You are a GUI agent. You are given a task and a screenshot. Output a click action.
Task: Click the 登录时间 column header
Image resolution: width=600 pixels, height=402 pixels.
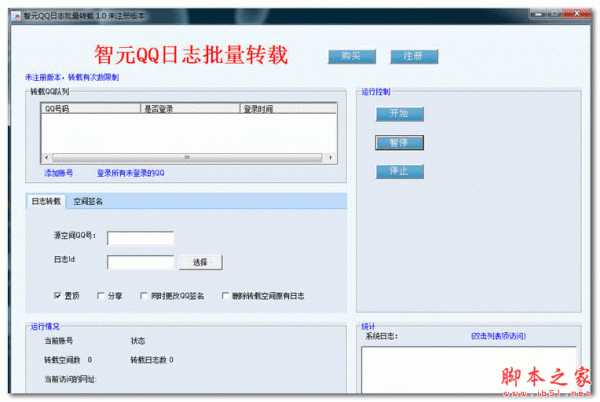pos(288,109)
